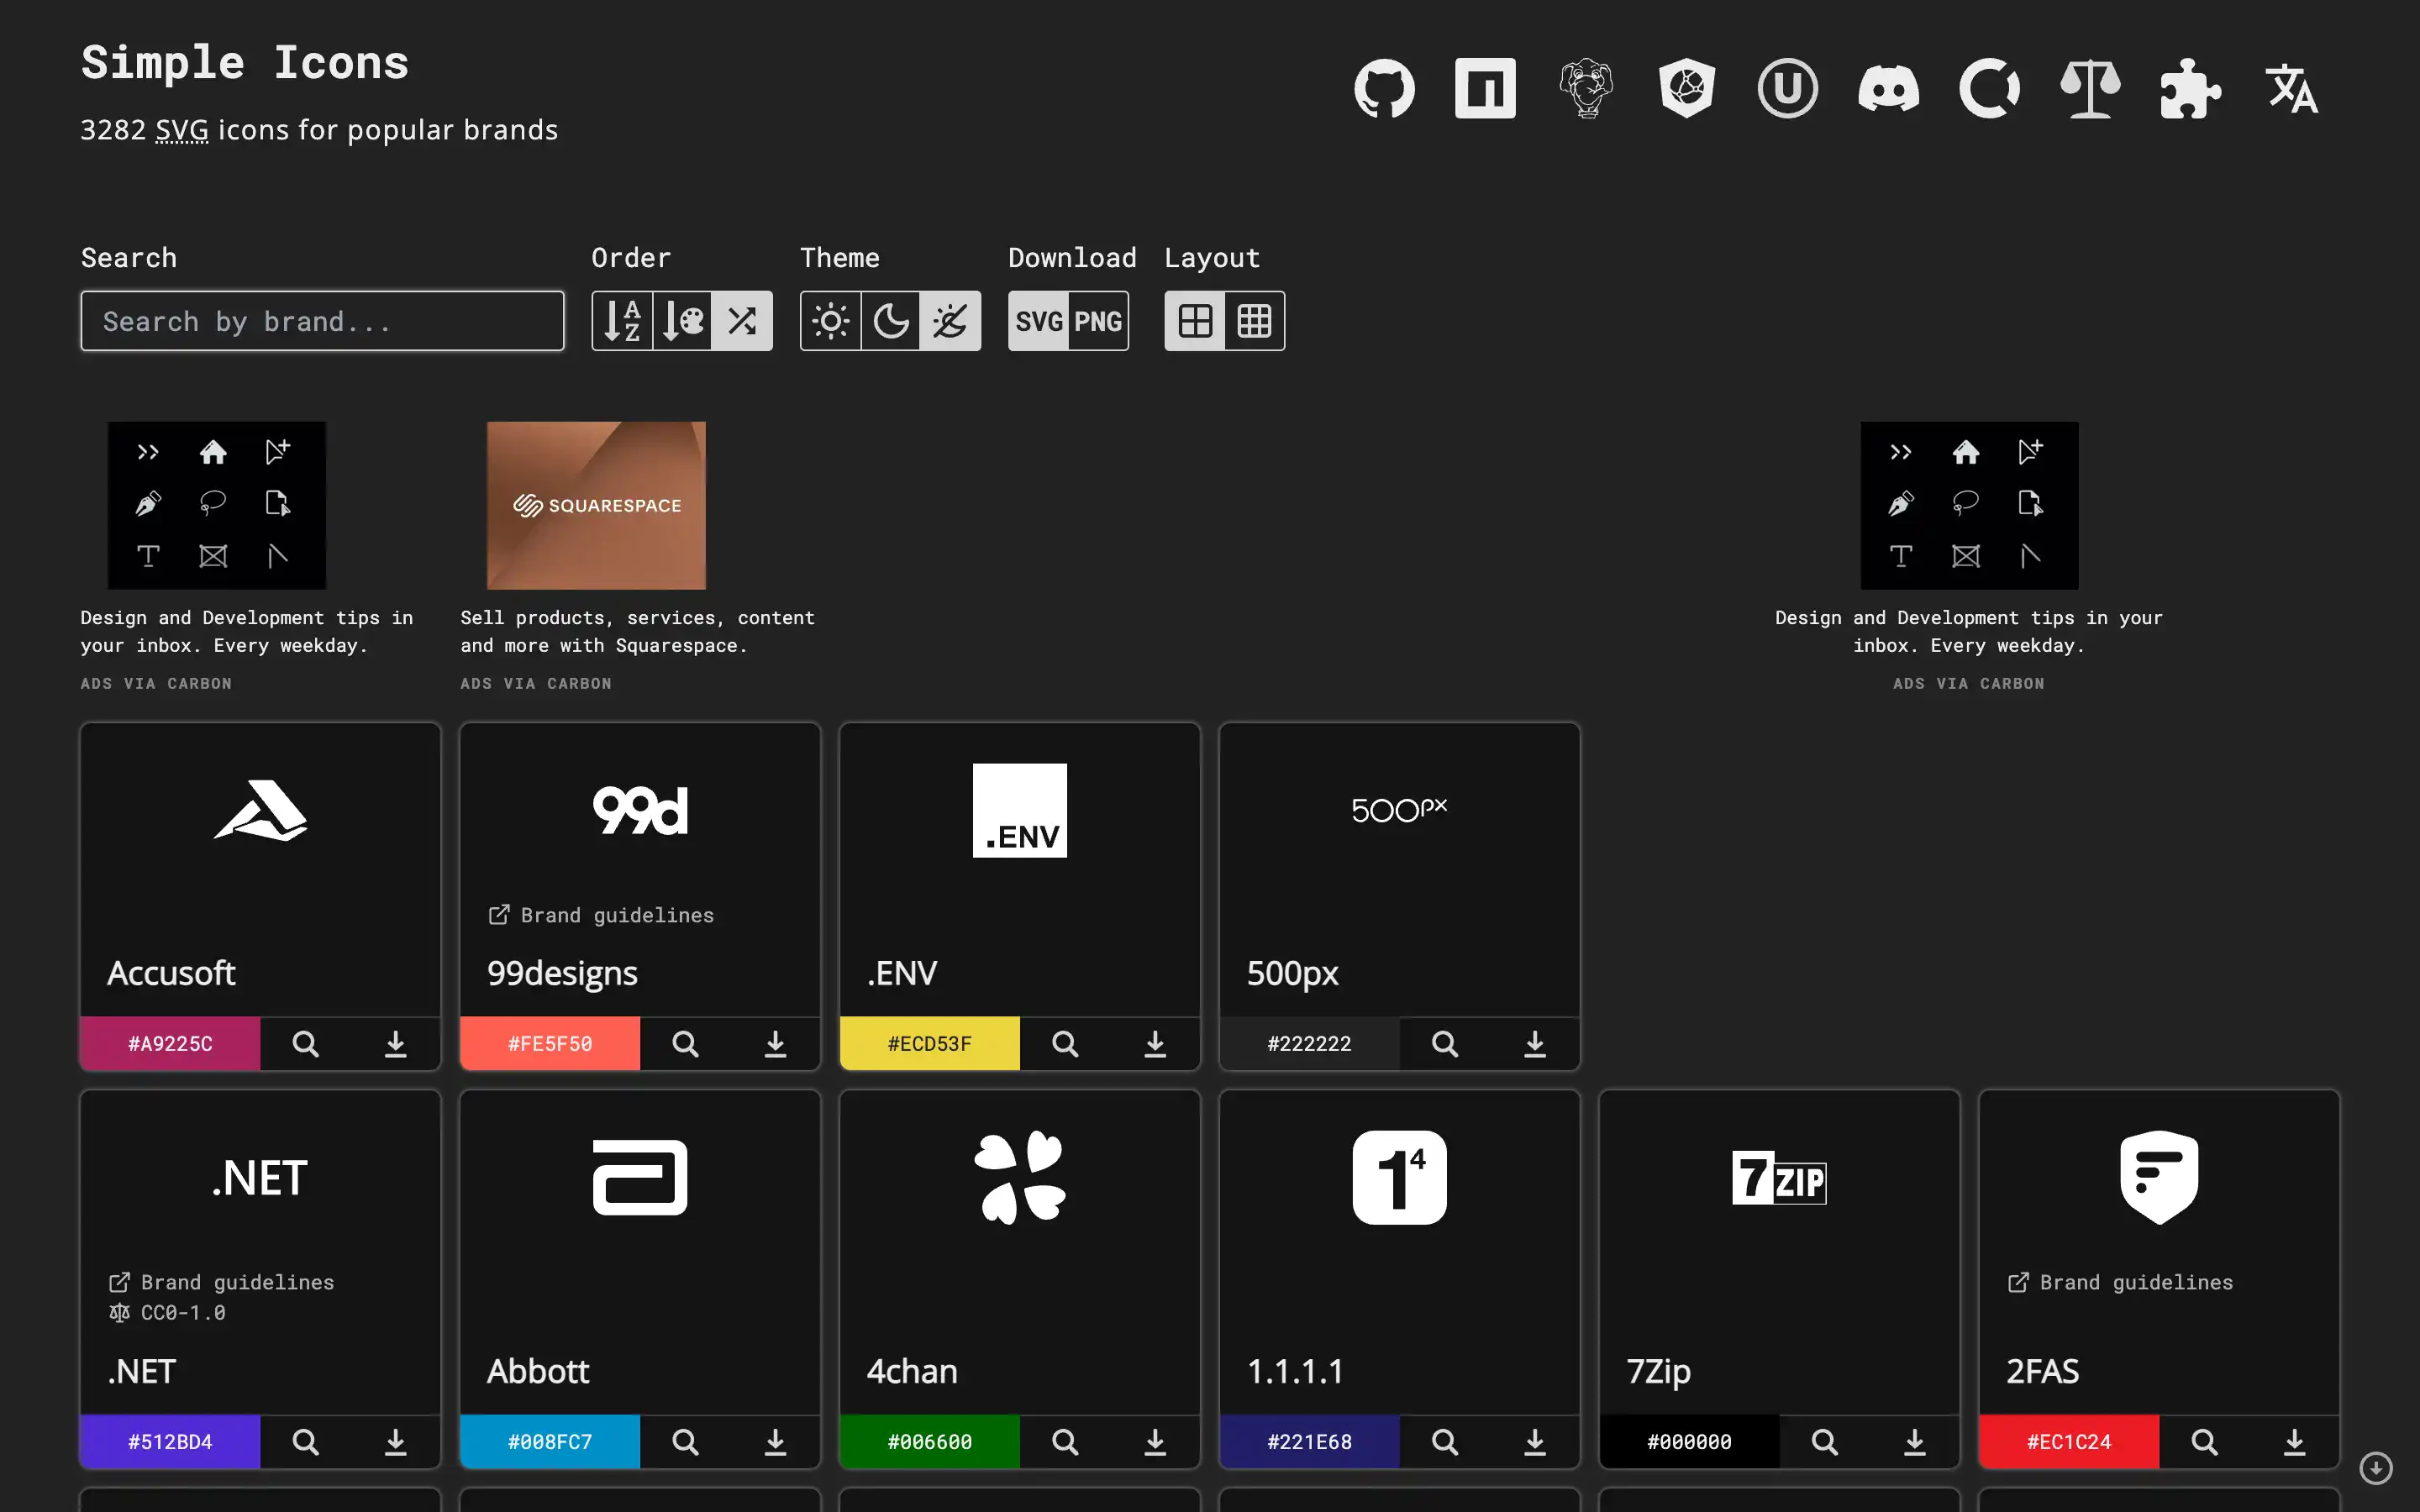
Task: Copy .NET color #512BD4
Action: [x=170, y=1441]
